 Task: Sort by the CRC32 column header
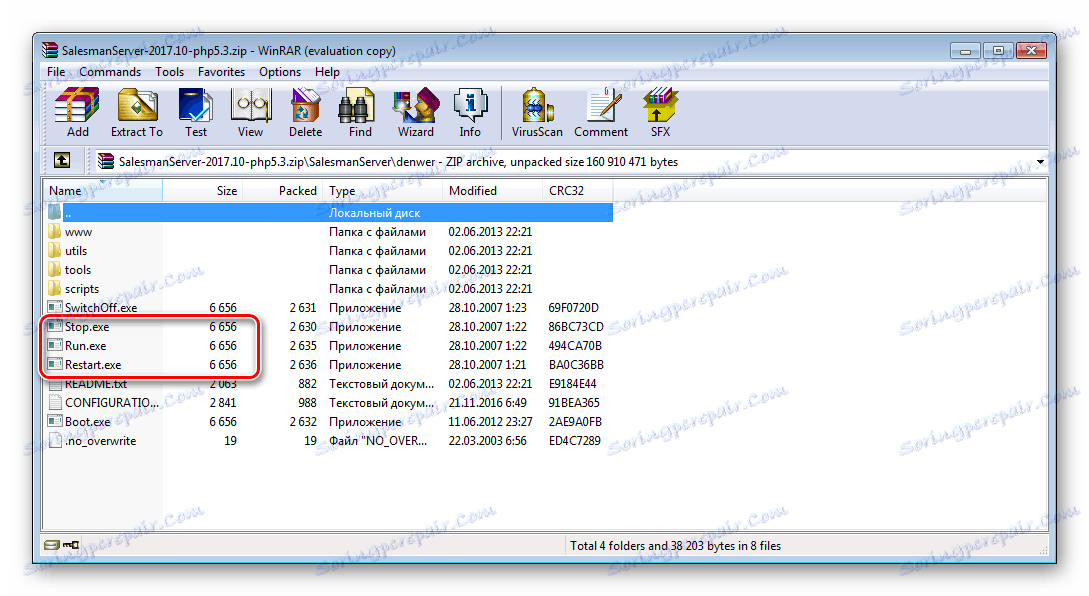pyautogui.click(x=578, y=190)
